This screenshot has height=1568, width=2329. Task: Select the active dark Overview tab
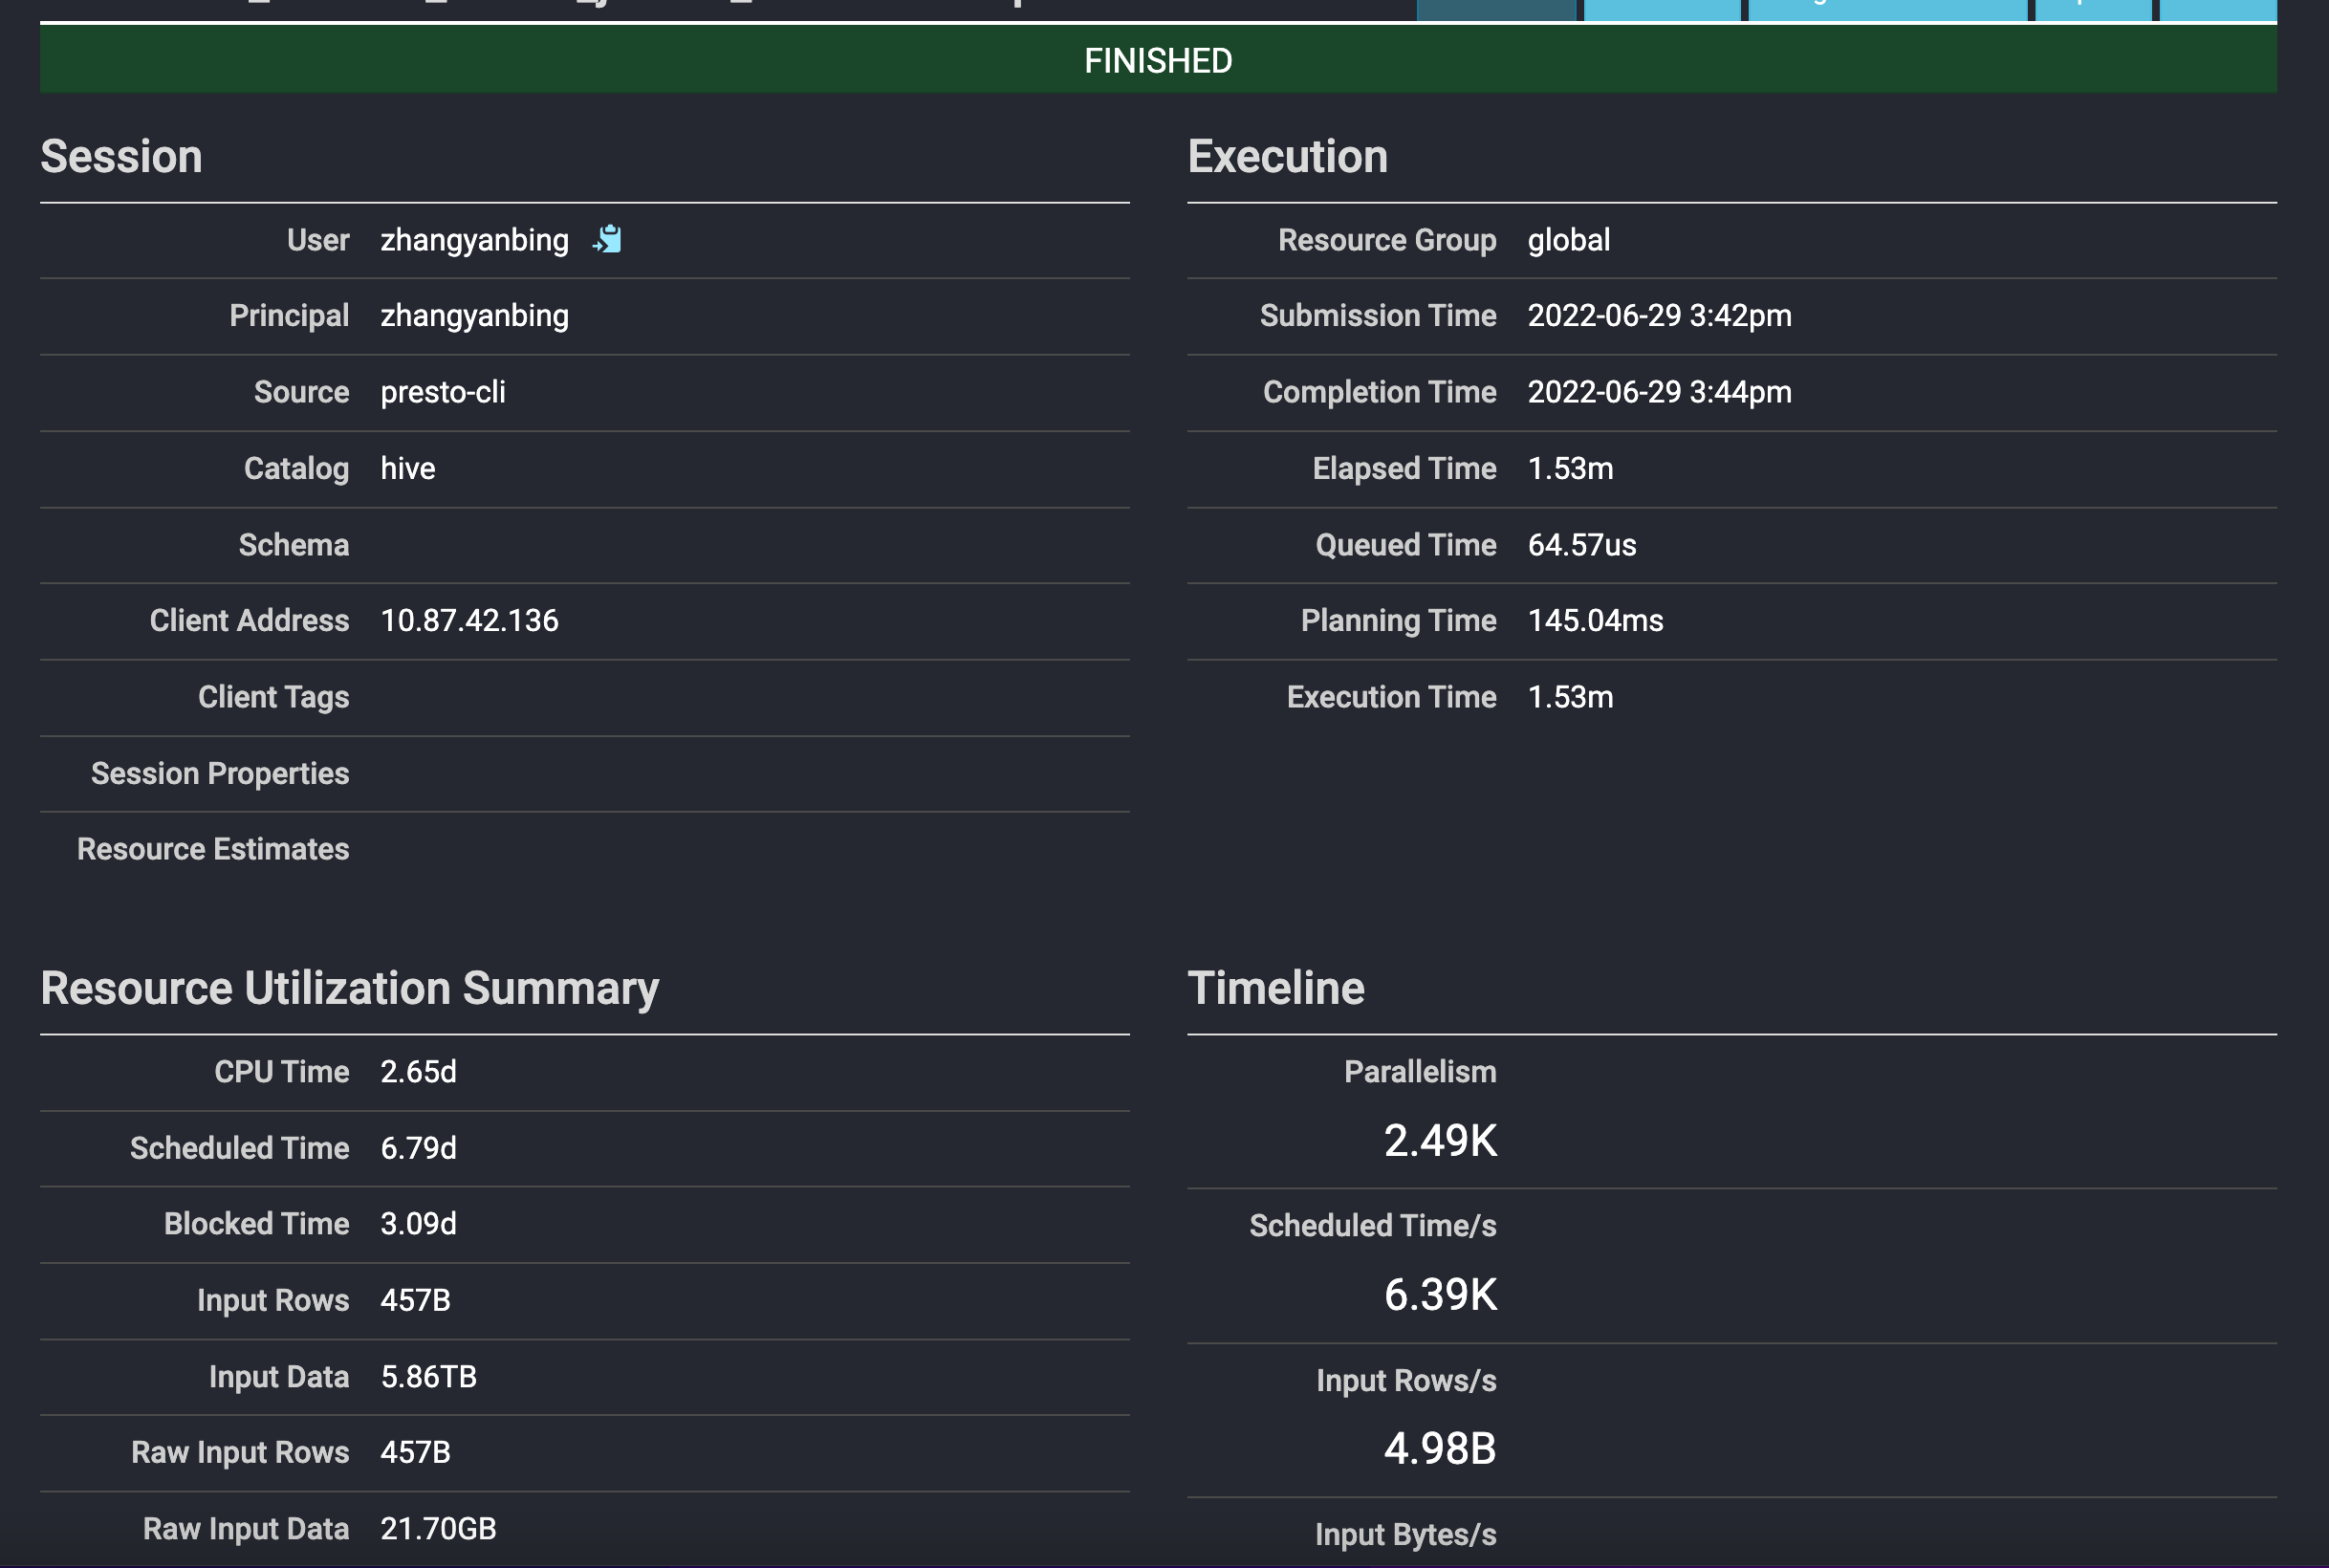click(1495, 9)
